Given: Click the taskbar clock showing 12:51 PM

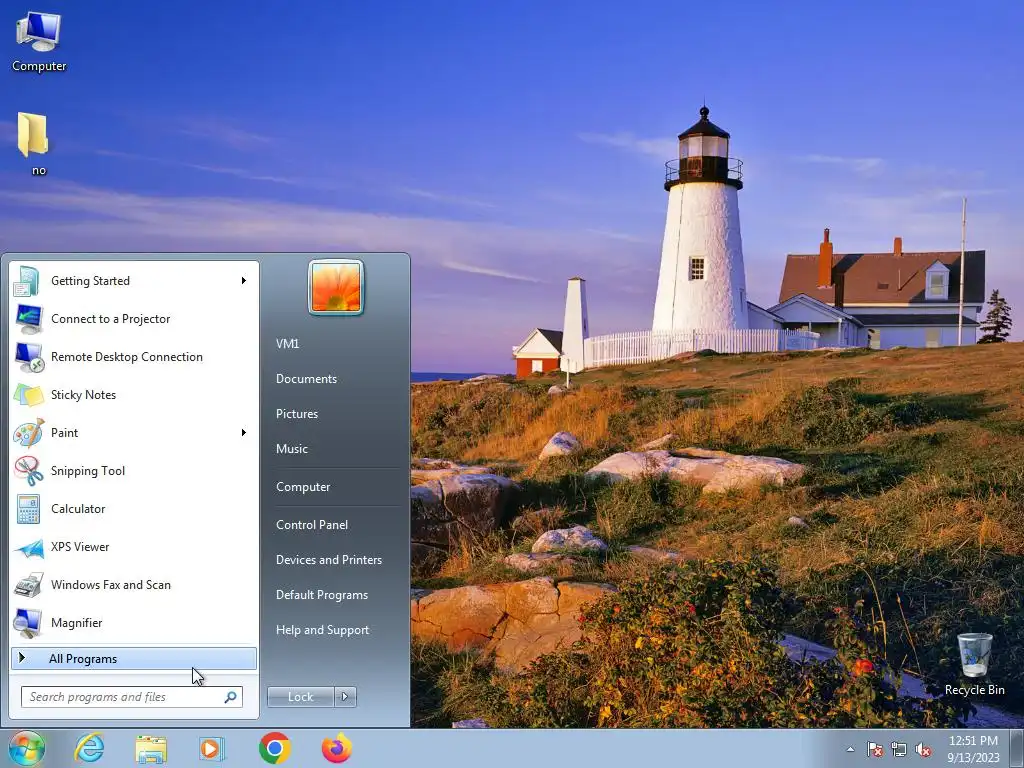Looking at the screenshot, I should coord(973,748).
